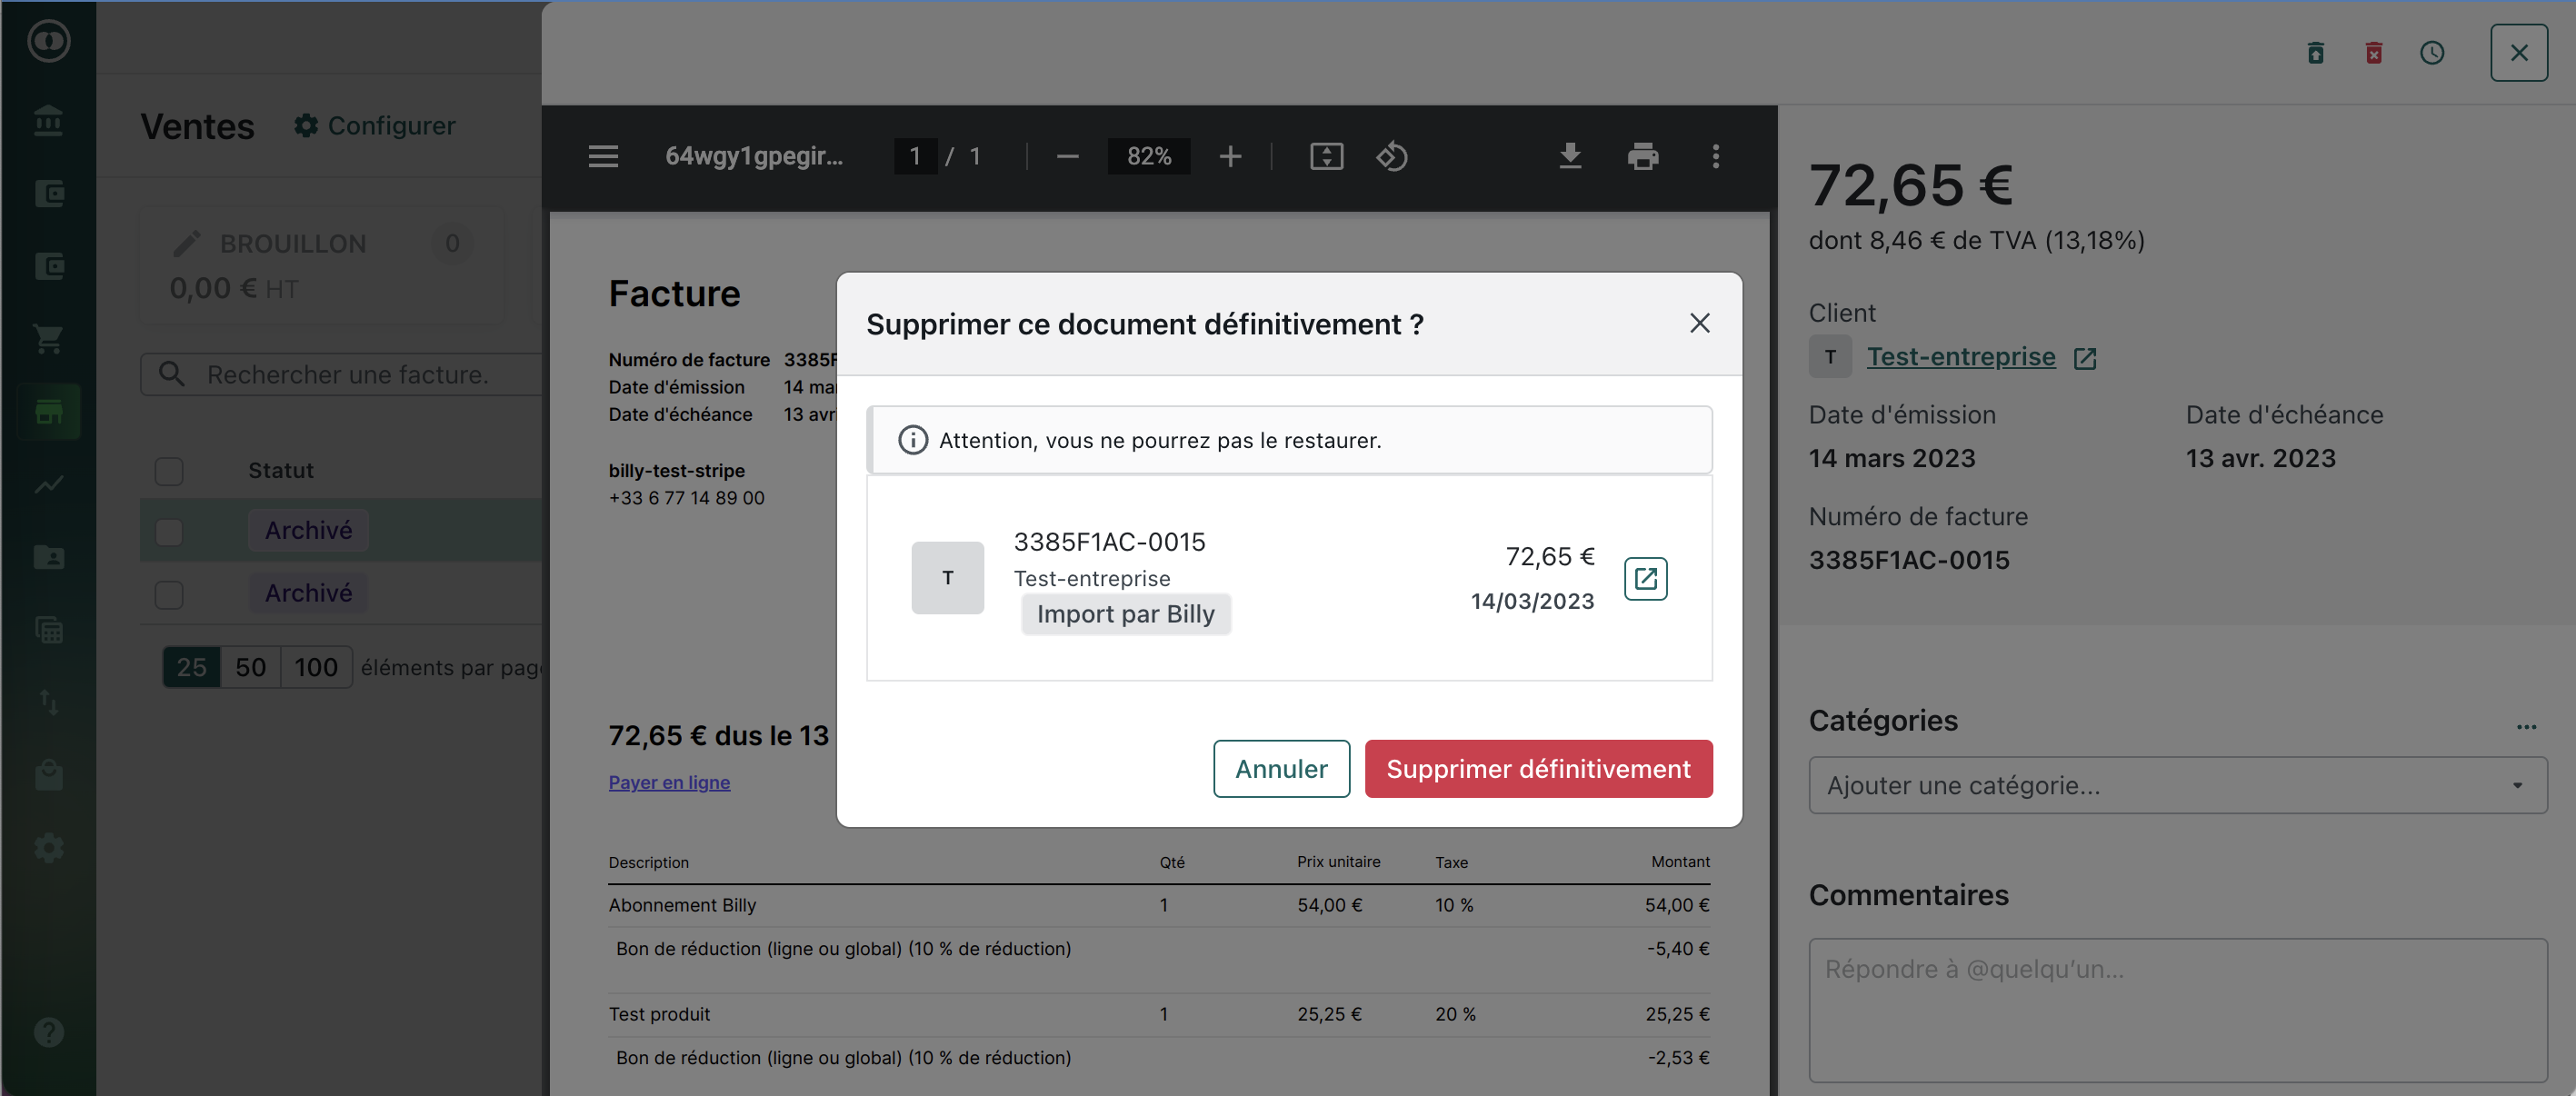Click Annuler to cancel deletion
This screenshot has height=1096, width=2576.
(x=1280, y=768)
